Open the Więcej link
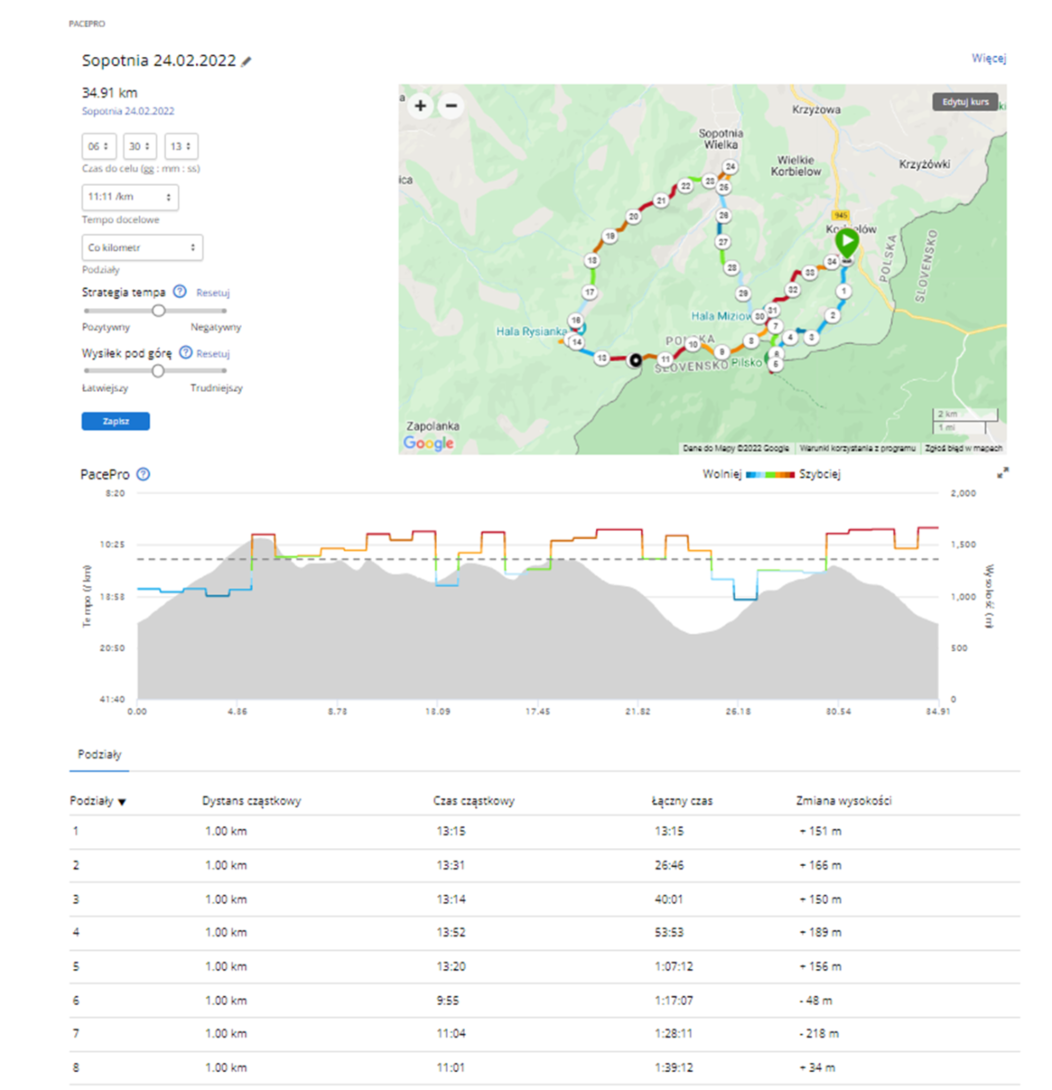The image size is (1052, 1090). click(989, 58)
